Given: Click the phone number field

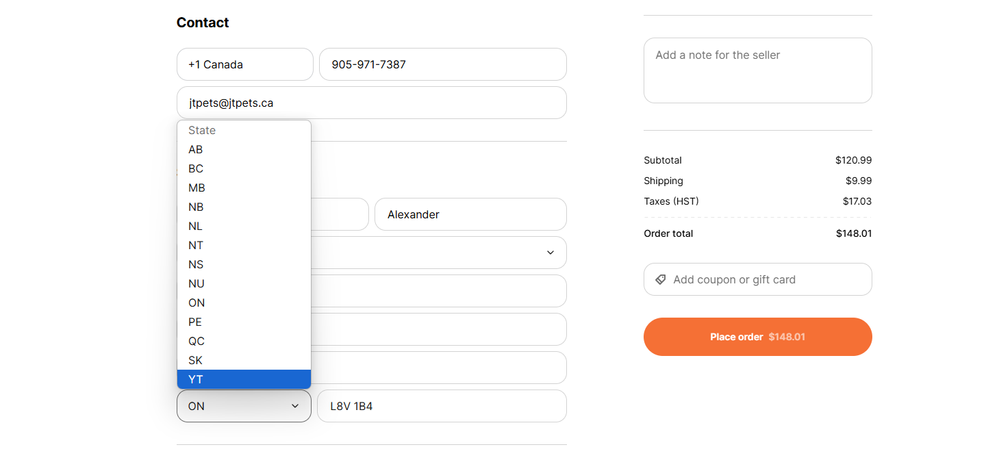Looking at the screenshot, I should 442,65.
